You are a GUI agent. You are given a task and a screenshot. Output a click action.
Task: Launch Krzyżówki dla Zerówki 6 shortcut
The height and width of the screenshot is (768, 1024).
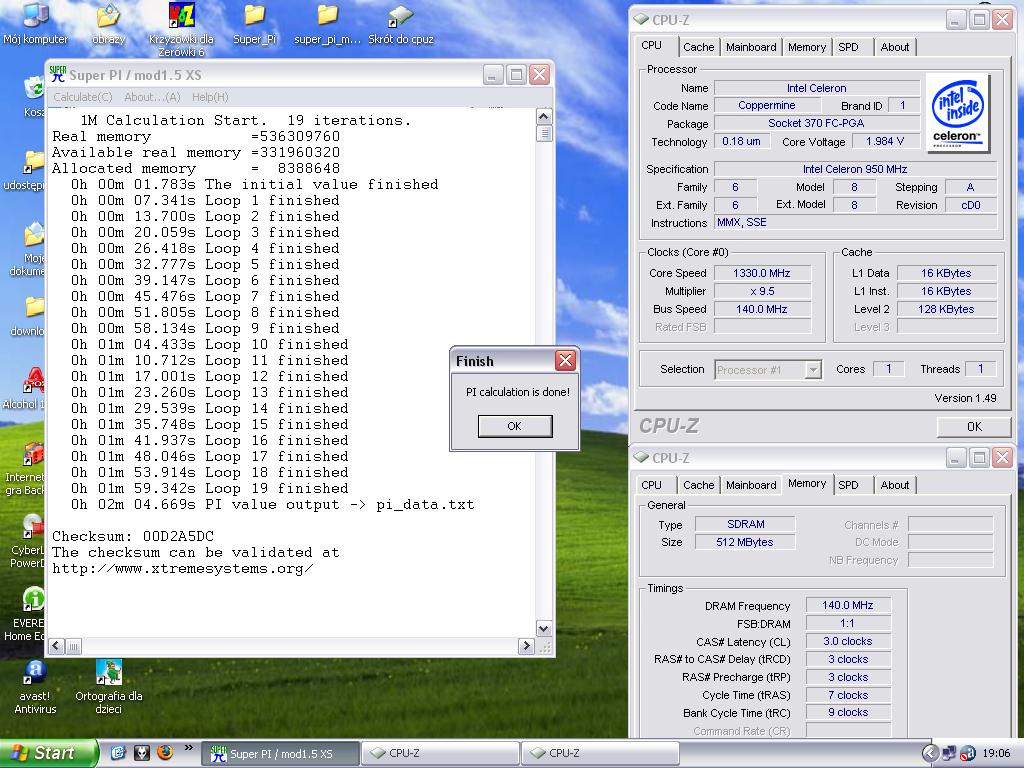181,17
